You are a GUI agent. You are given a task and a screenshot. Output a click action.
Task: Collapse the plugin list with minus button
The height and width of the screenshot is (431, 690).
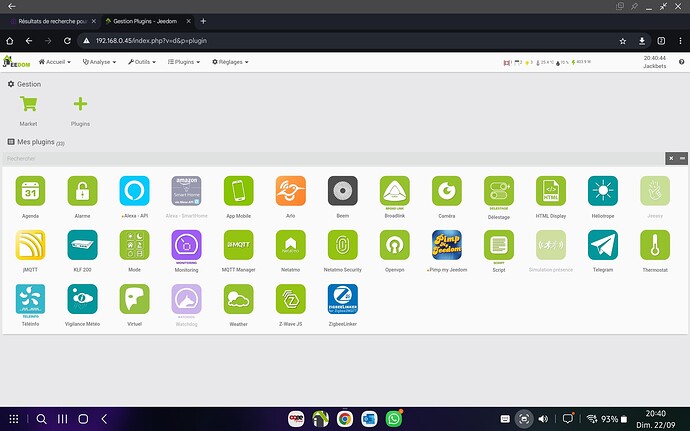[683, 158]
